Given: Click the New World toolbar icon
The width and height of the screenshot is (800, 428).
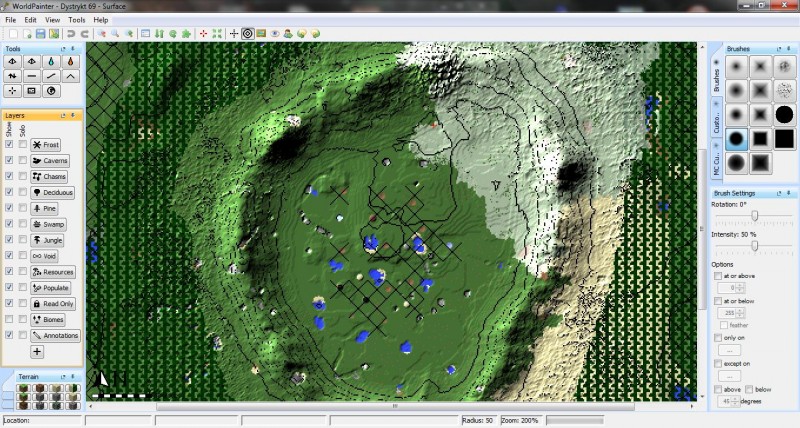Looking at the screenshot, I should [x=13, y=34].
